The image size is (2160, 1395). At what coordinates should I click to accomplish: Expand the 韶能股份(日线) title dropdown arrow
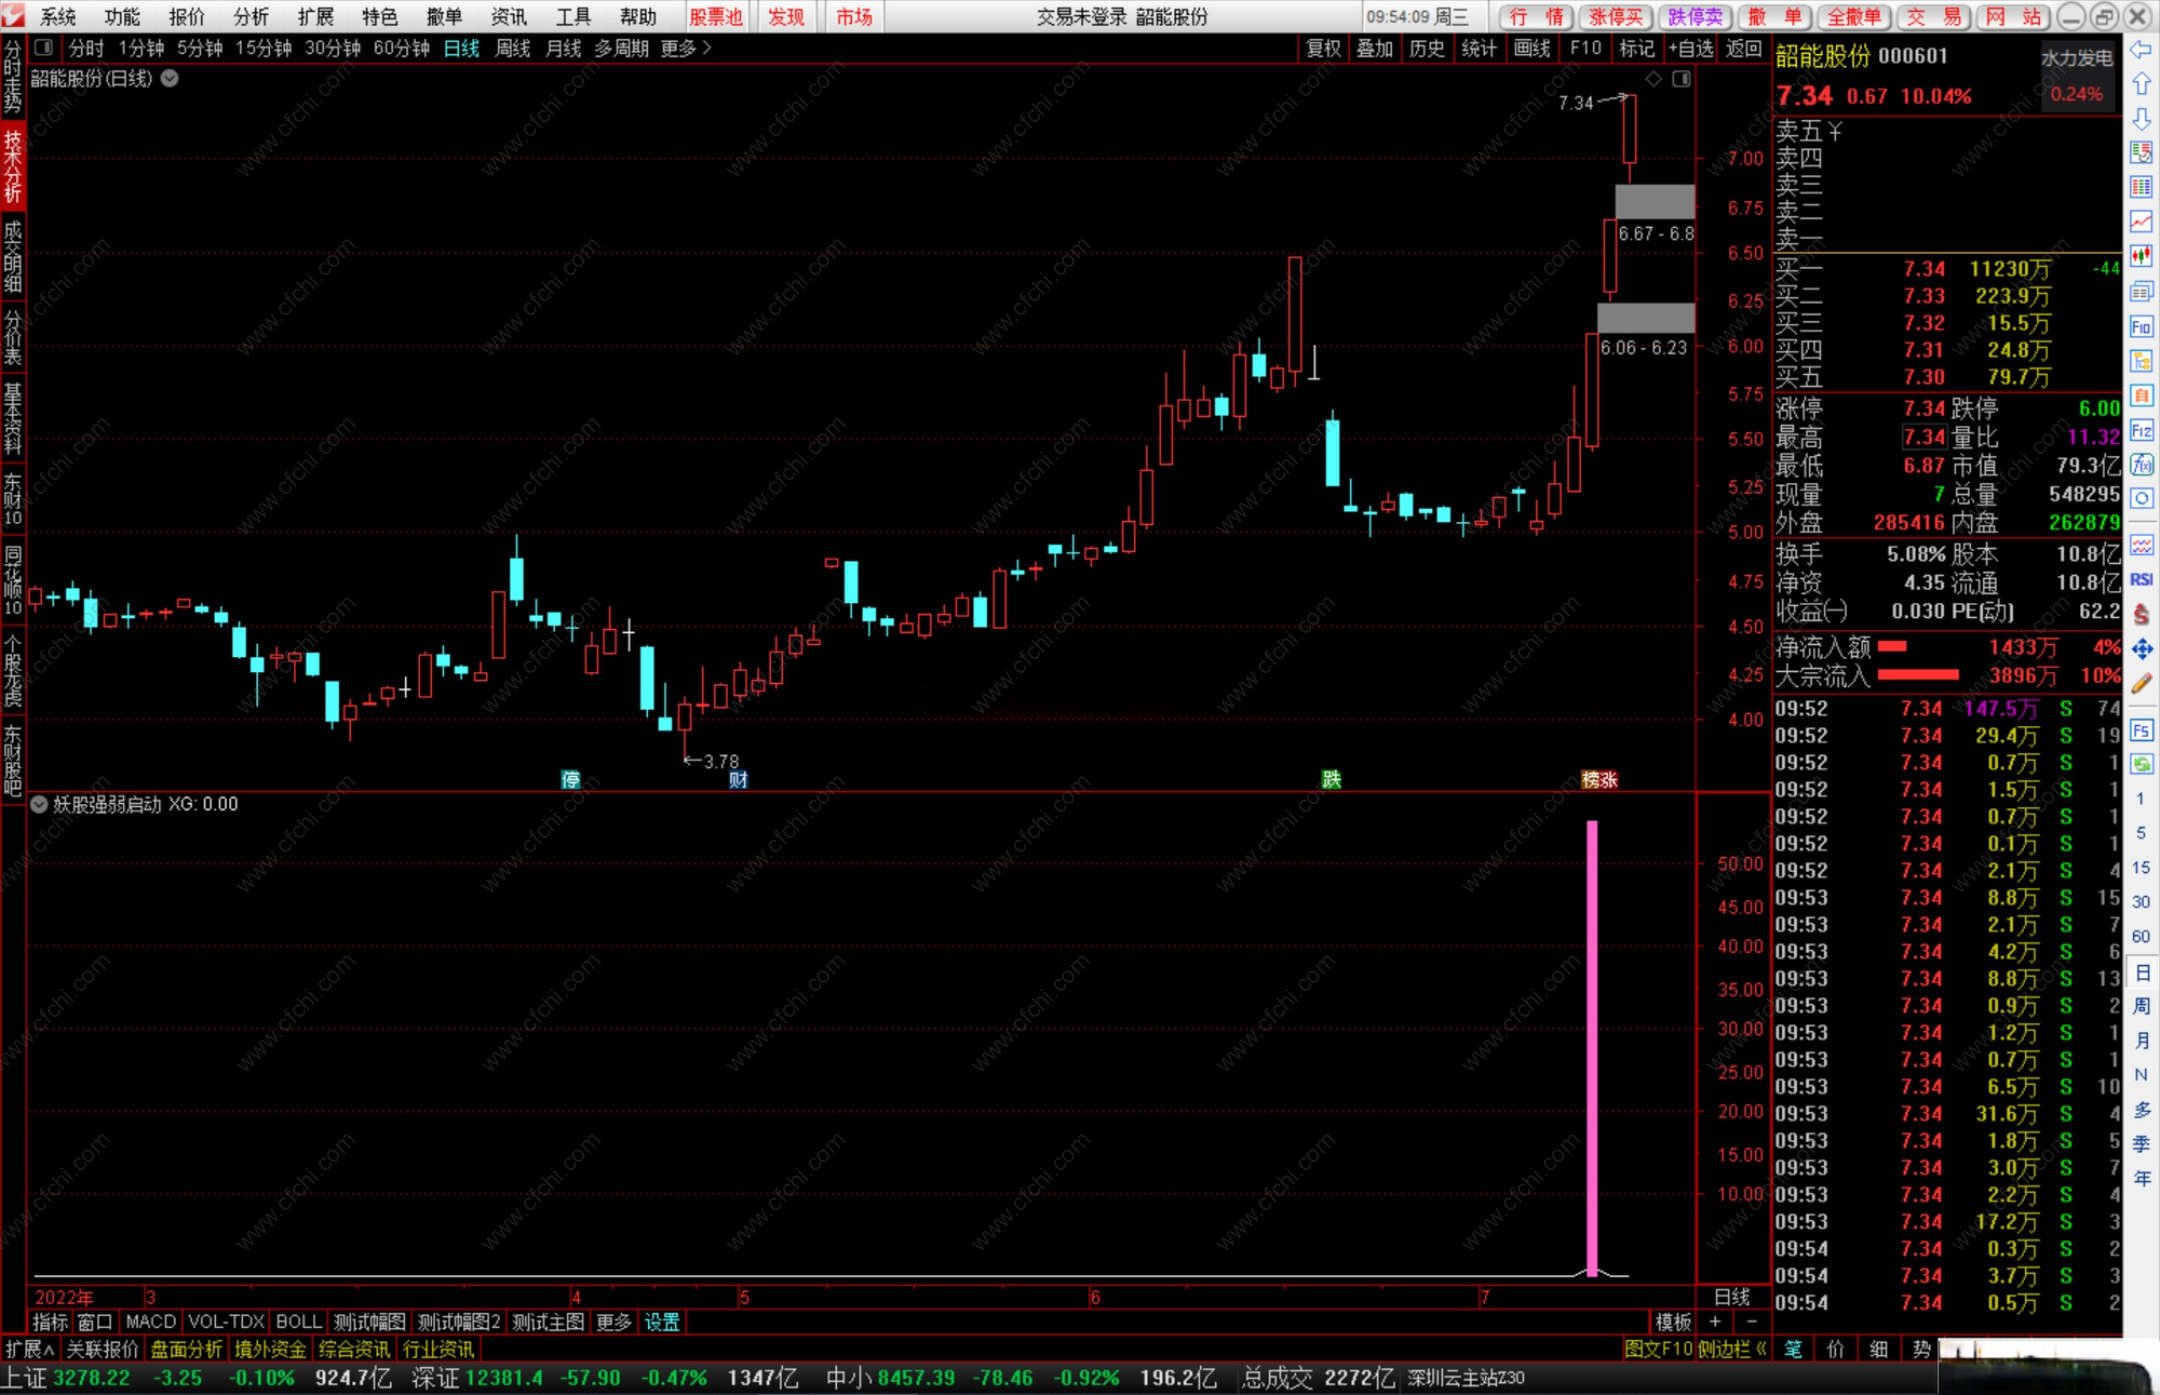pos(170,79)
